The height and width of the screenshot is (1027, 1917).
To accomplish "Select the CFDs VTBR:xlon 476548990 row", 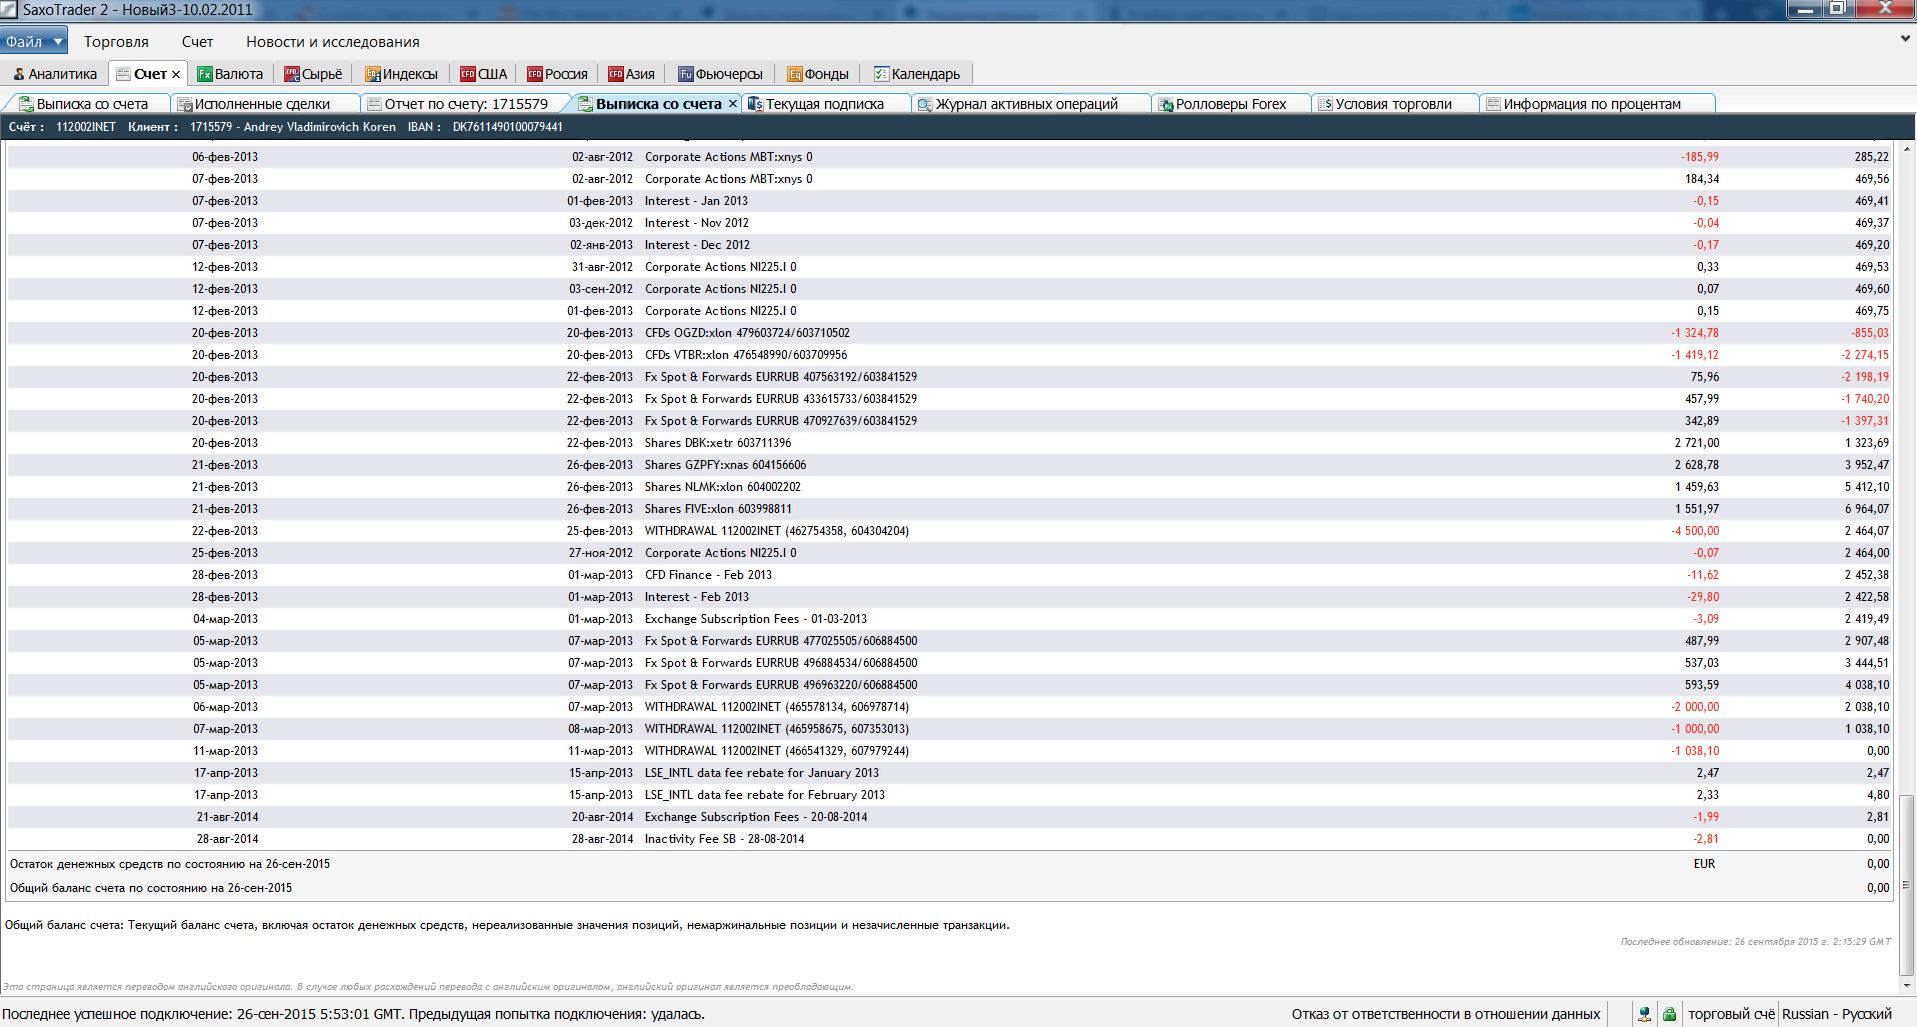I will pyautogui.click(x=950, y=355).
